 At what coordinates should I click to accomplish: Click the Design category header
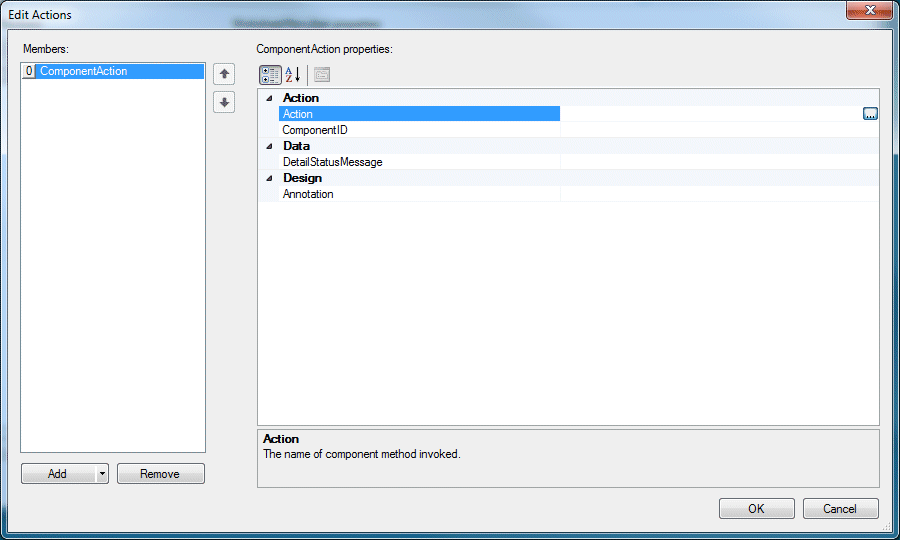point(302,178)
